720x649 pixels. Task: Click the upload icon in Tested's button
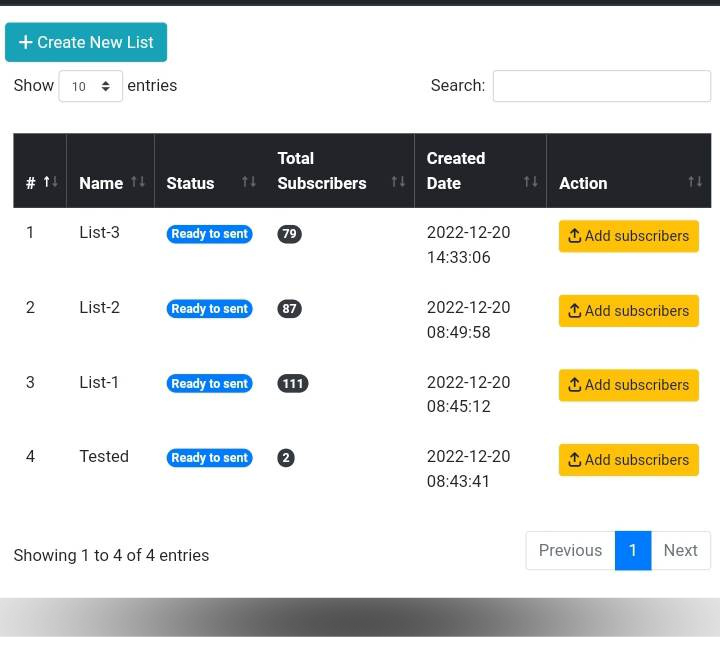tap(574, 459)
